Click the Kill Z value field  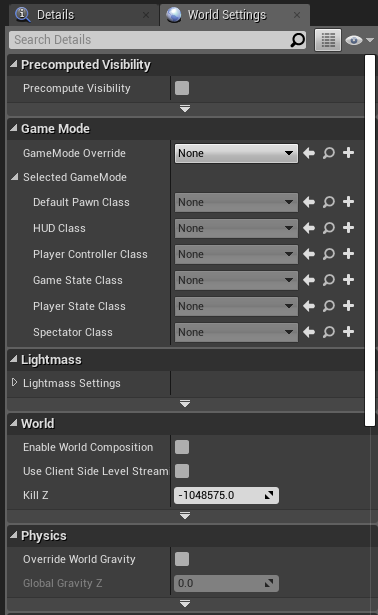(x=226, y=495)
